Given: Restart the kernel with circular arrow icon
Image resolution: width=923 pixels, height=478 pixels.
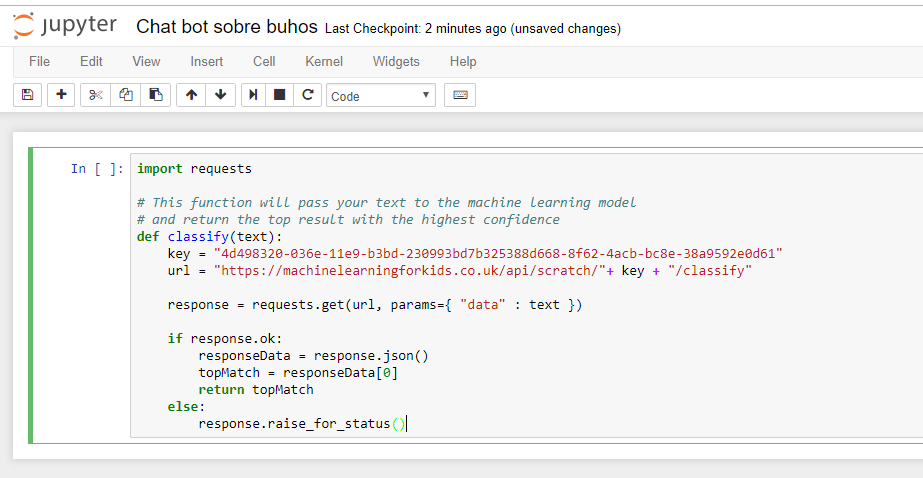Looking at the screenshot, I should (307, 95).
